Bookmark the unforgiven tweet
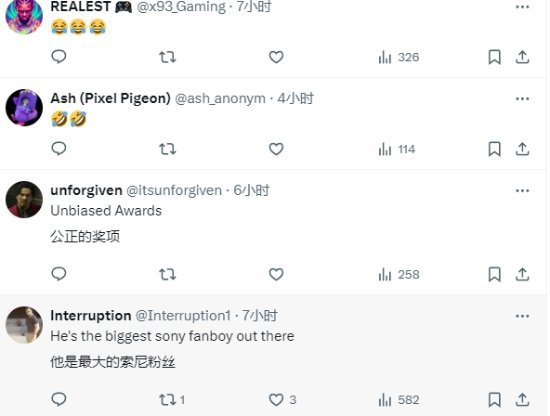Viewport: 550px width, 416px height. pos(495,274)
